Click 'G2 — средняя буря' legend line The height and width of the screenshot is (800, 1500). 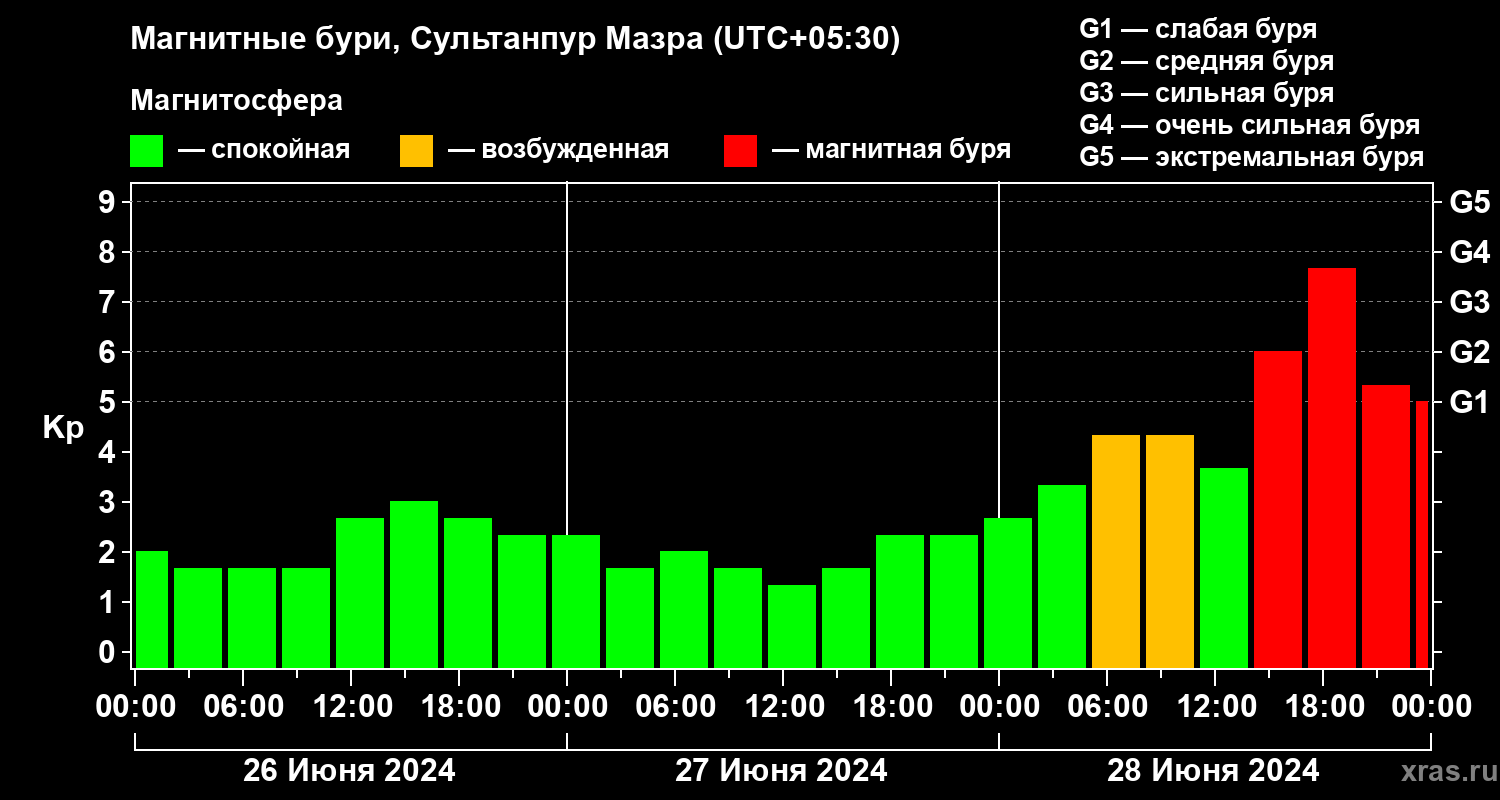tap(1206, 61)
